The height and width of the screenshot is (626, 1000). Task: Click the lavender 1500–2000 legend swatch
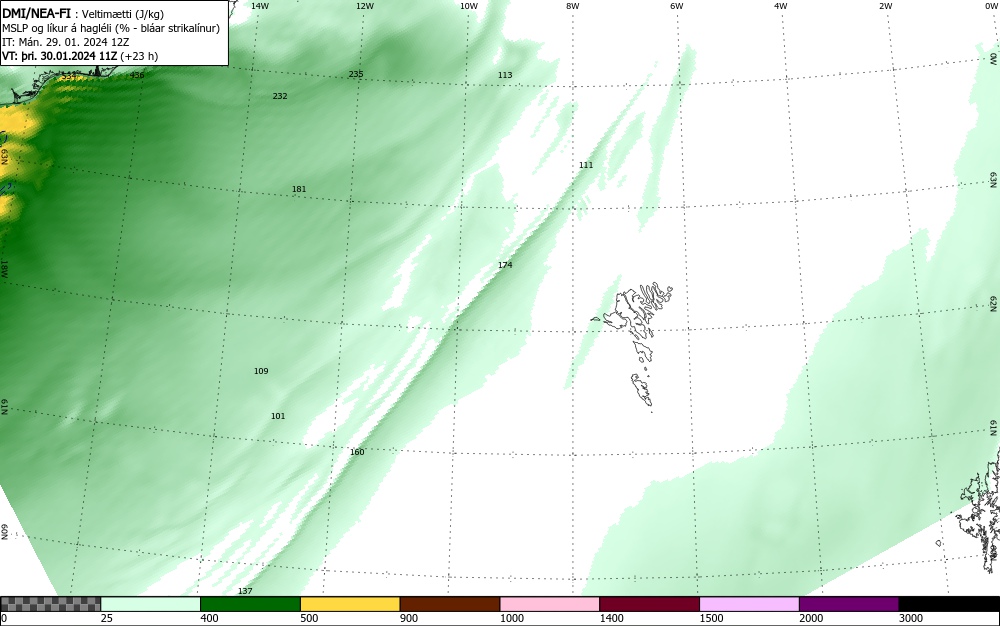[749, 604]
